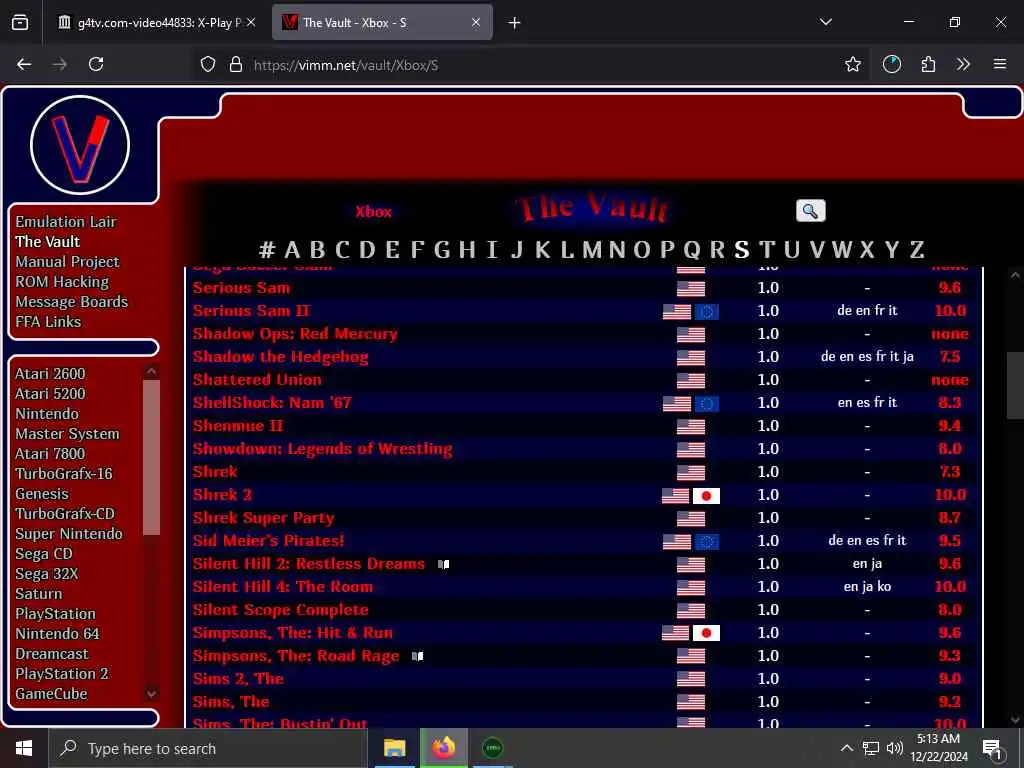Close The Vault - Xbox tab
Image resolution: width=1024 pixels, height=768 pixels.
pos(476,22)
